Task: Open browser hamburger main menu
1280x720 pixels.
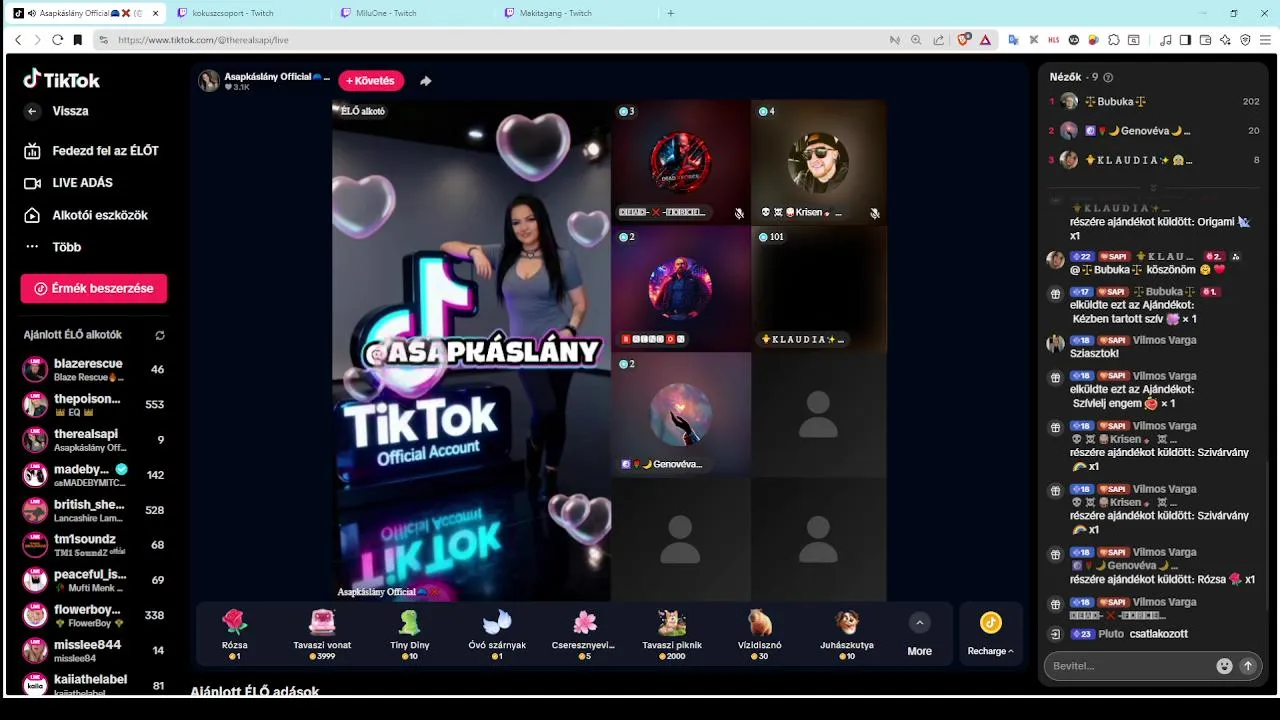Action: pos(1265,40)
